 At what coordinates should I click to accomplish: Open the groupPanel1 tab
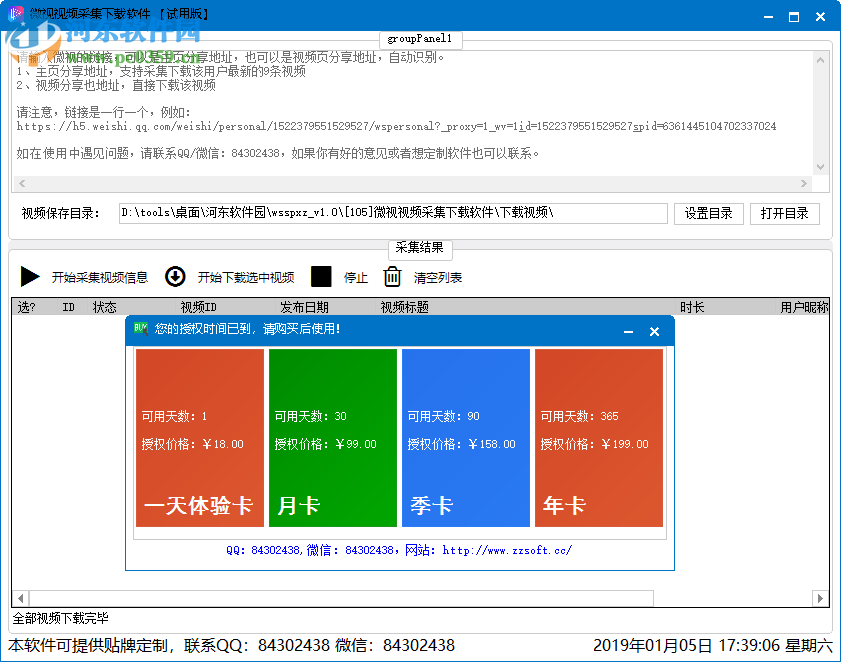click(420, 40)
